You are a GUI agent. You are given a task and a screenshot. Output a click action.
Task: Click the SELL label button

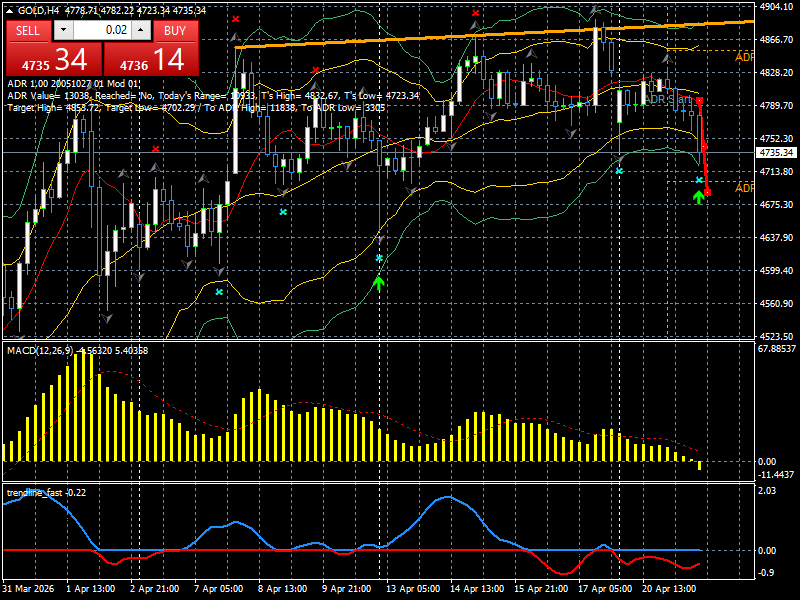click(x=28, y=31)
